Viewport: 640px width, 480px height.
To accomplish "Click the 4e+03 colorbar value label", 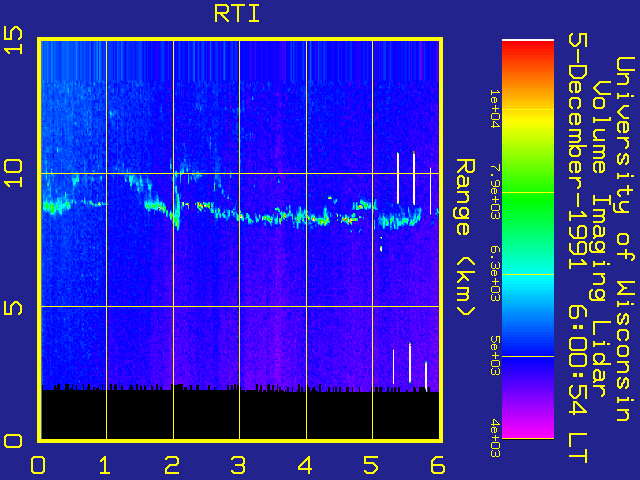I will click(495, 438).
